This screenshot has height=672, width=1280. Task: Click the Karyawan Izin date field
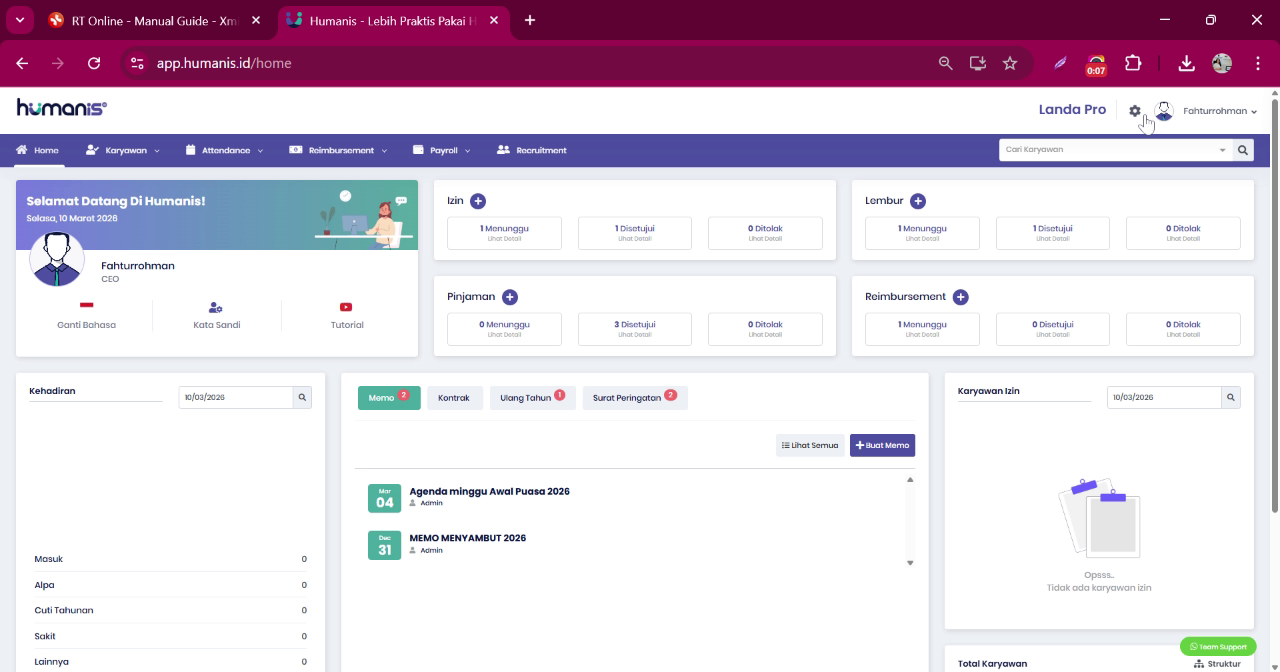point(1164,397)
